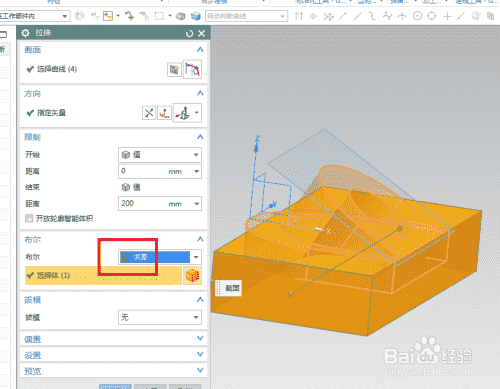Image resolution: width=500 pixels, height=389 pixels.
Task: Open the Extrude dialog settings gear
Action: click(x=25, y=33)
